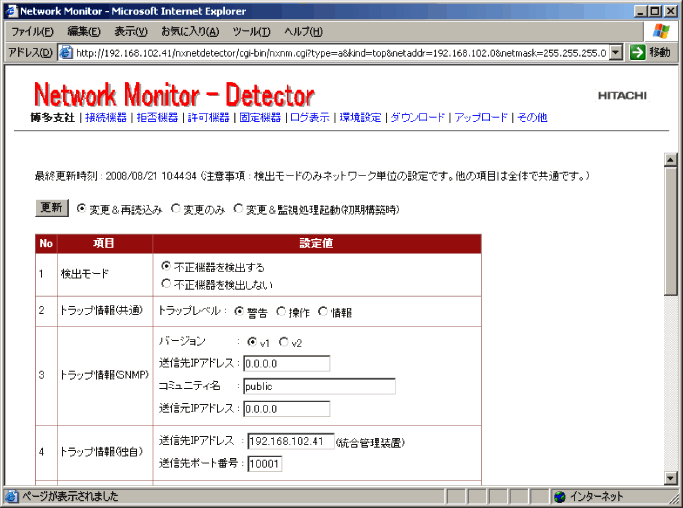Select SNMP version v1
The image size is (683, 508).
252,342
